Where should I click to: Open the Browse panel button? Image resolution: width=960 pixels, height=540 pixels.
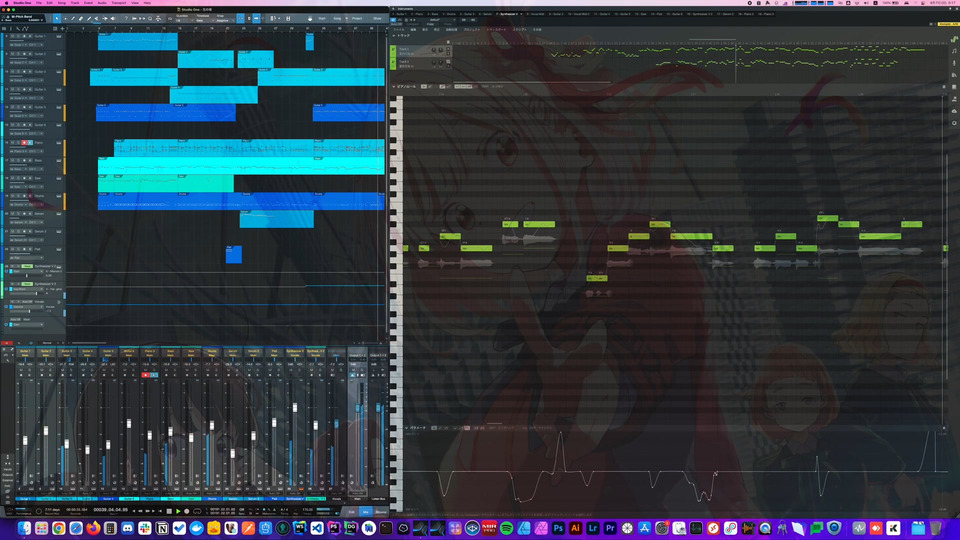click(380, 512)
